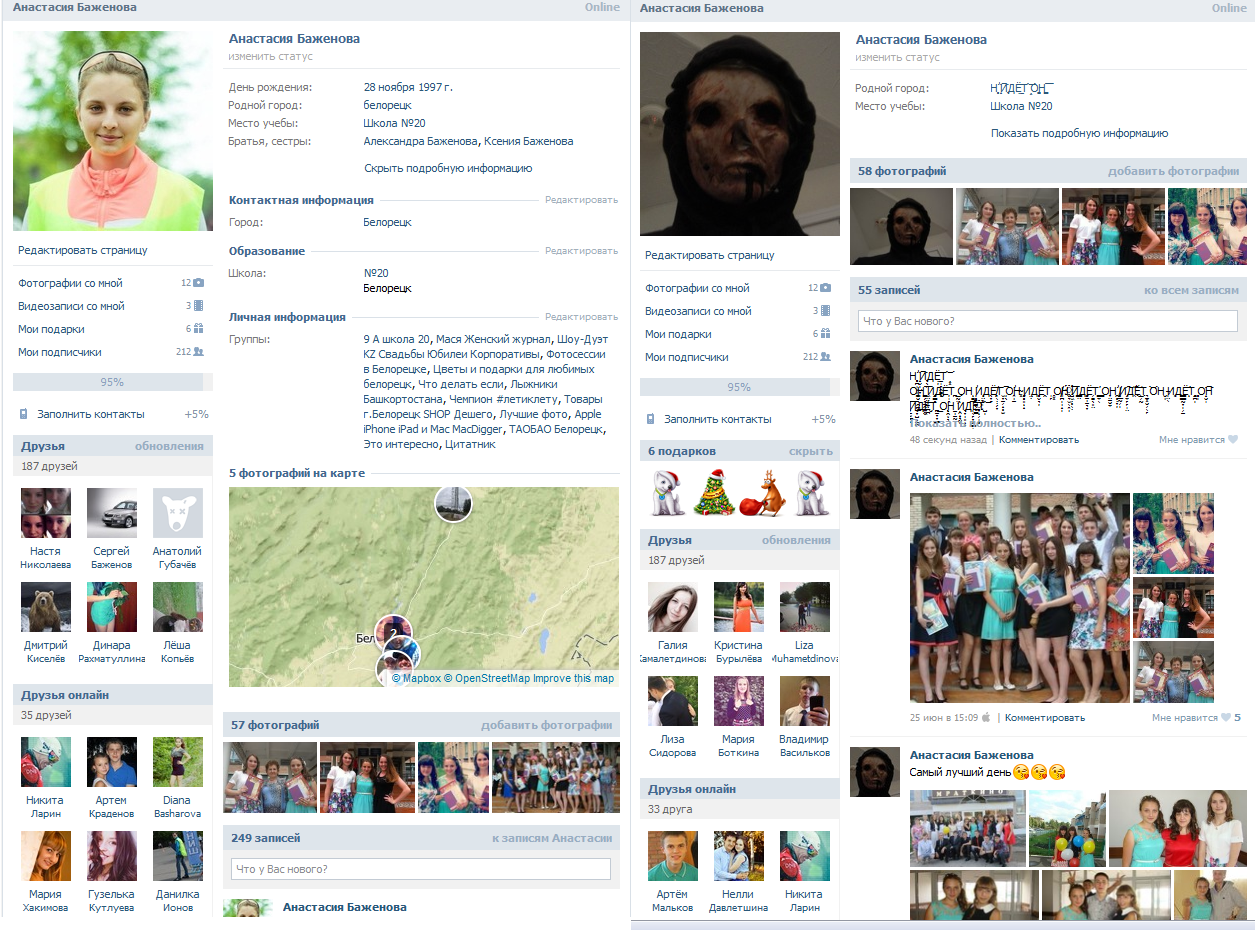This screenshot has height=941, width=1255.
Task: Open 'обновления' in right profile Друзья header
Action: [x=796, y=540]
